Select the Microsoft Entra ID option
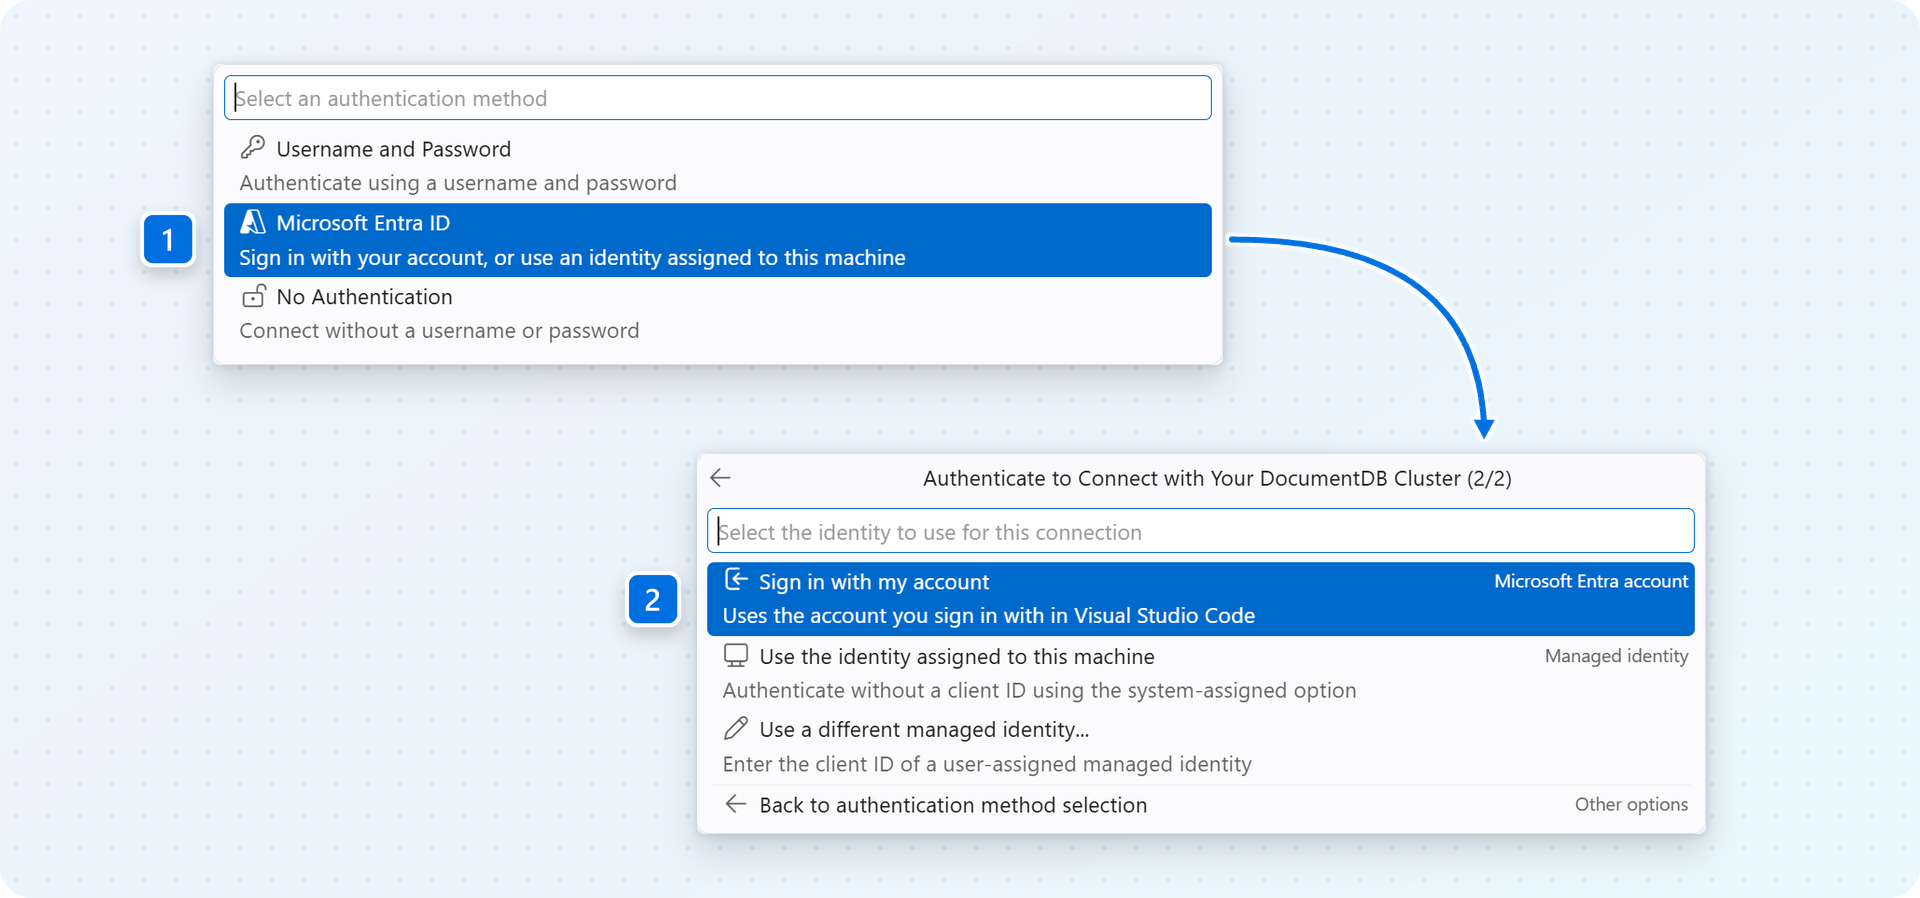 click(x=717, y=240)
